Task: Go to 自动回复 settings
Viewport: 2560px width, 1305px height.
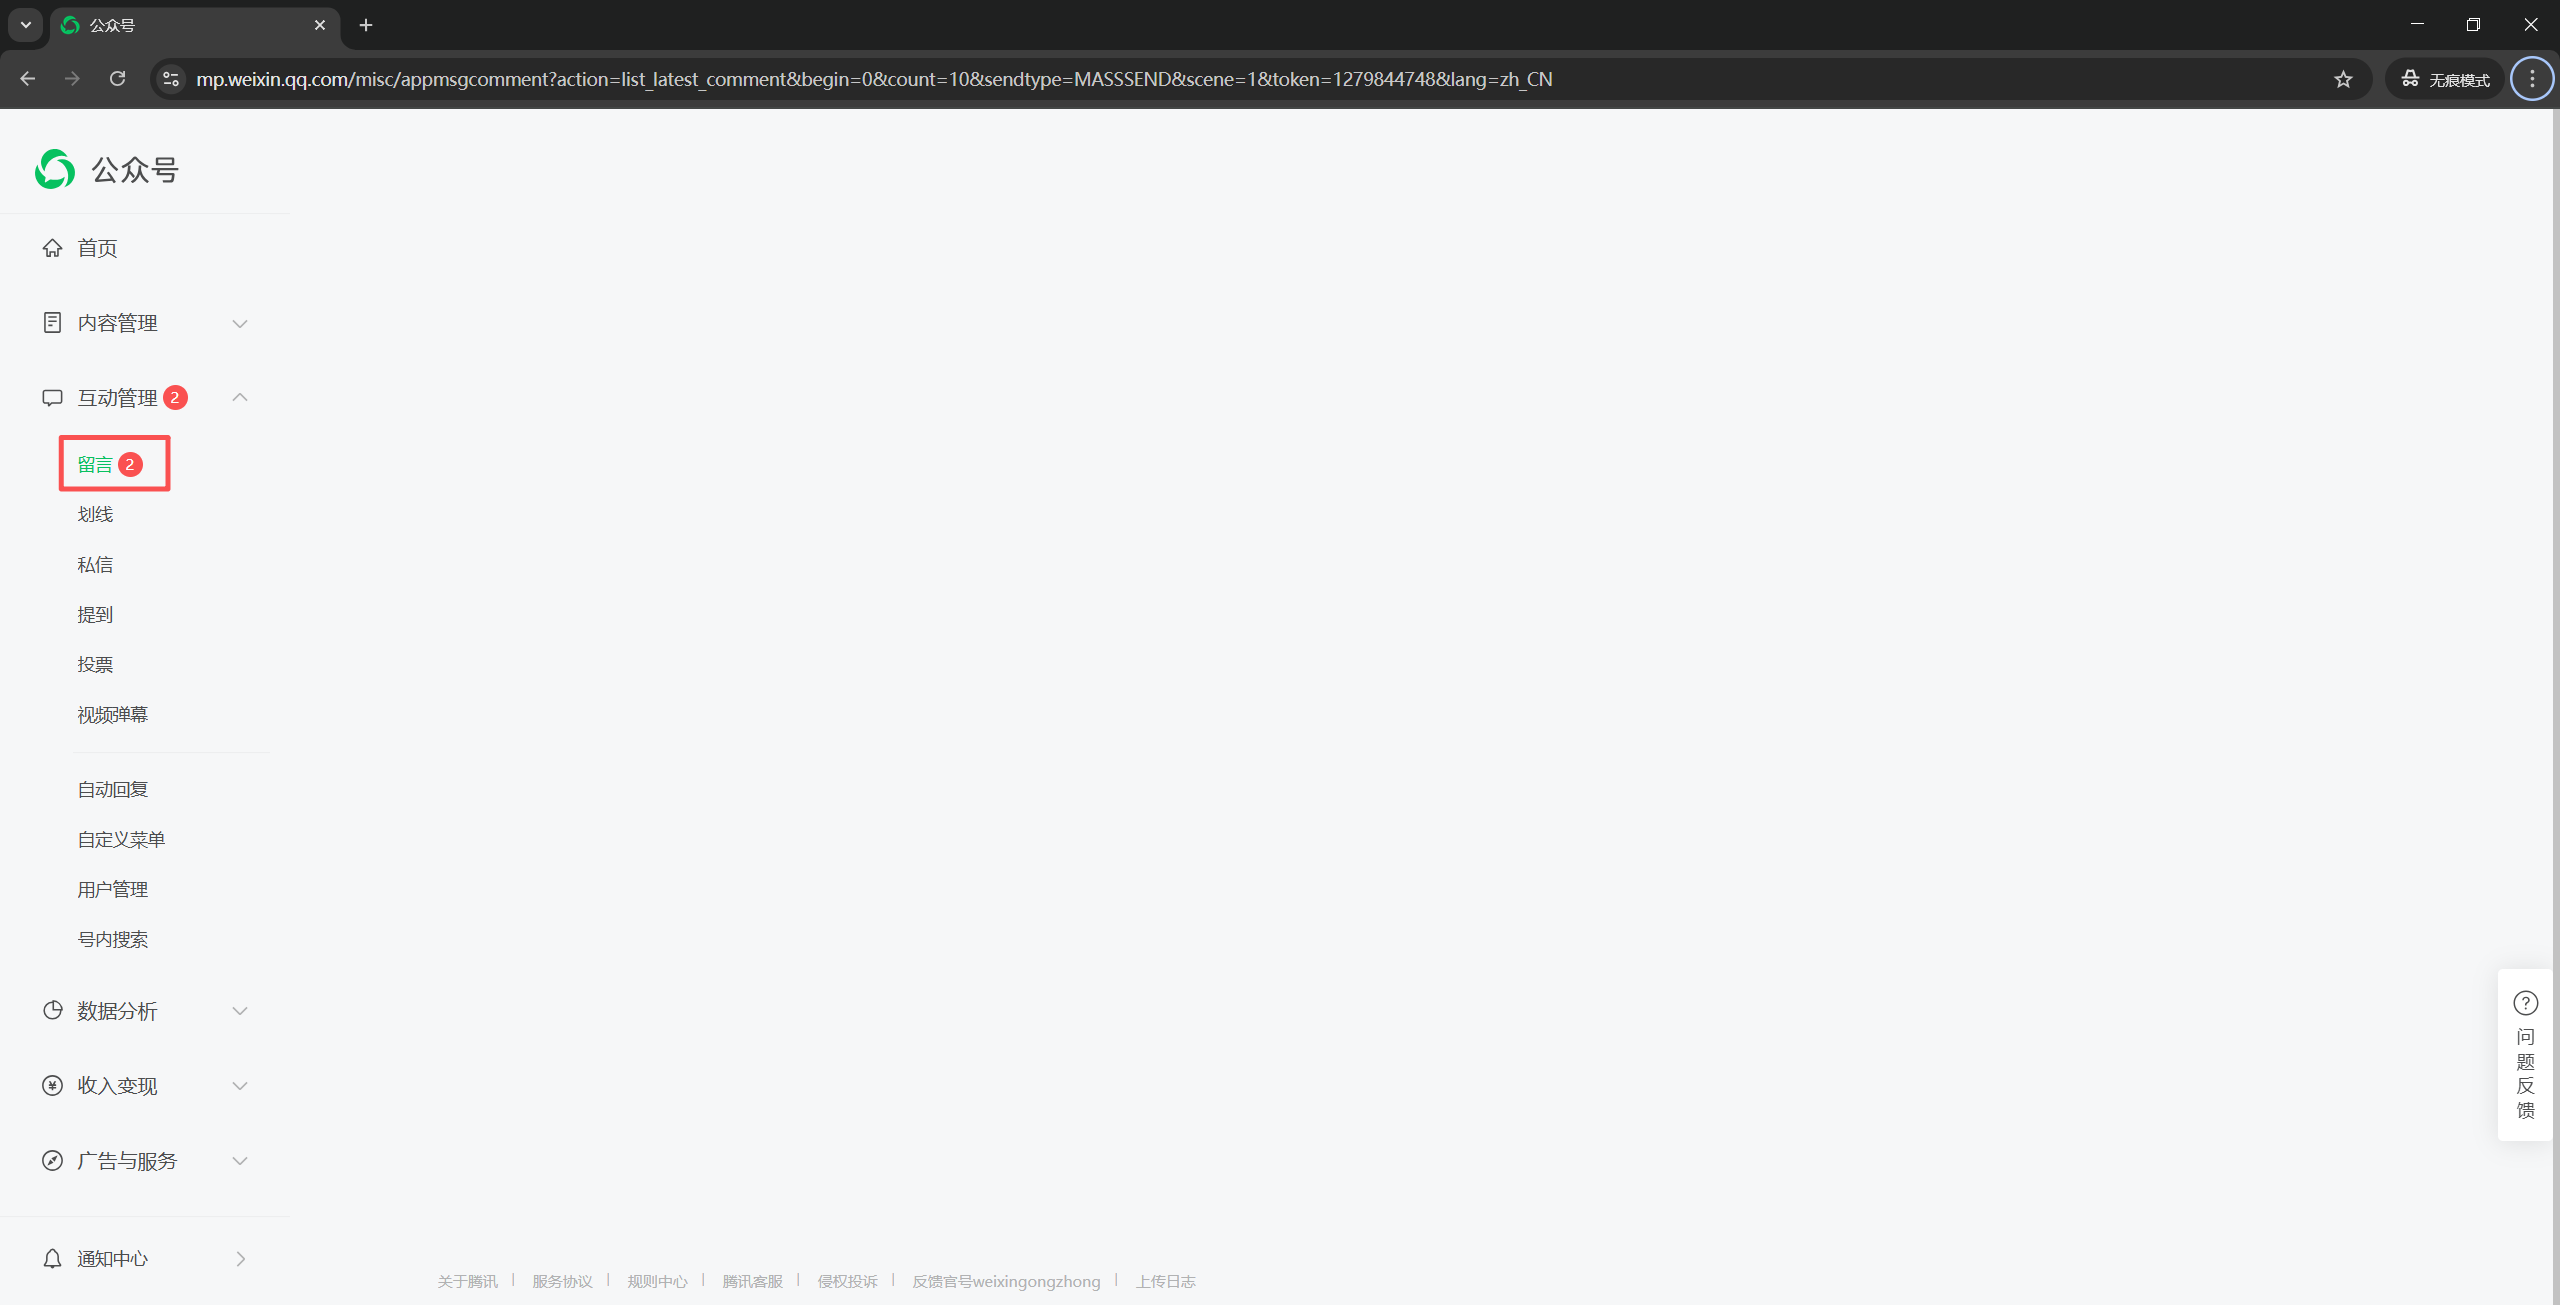Action: pyautogui.click(x=113, y=790)
